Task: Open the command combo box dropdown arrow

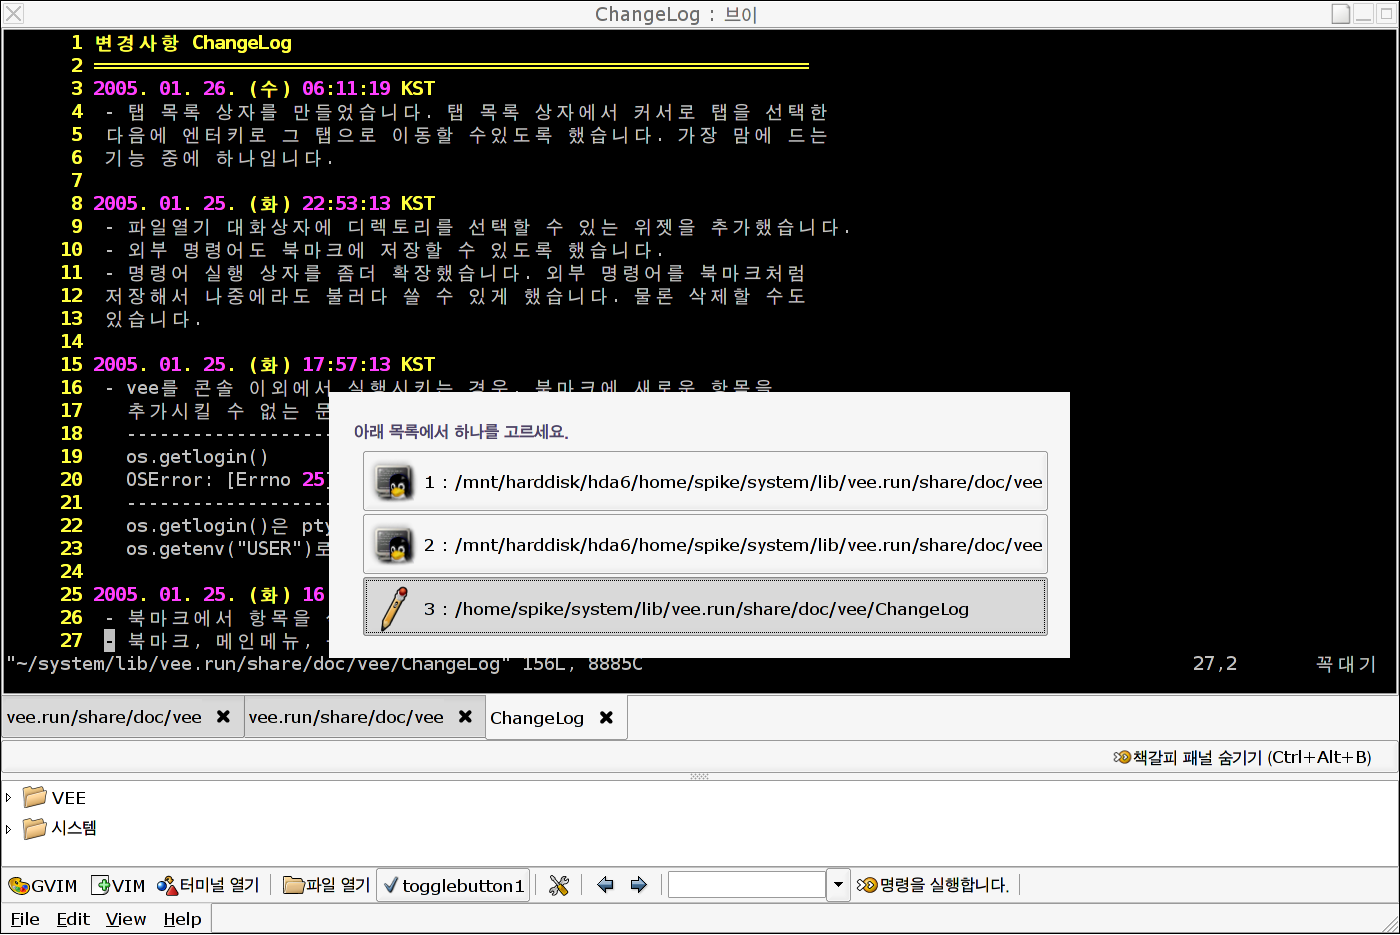Action: click(838, 885)
